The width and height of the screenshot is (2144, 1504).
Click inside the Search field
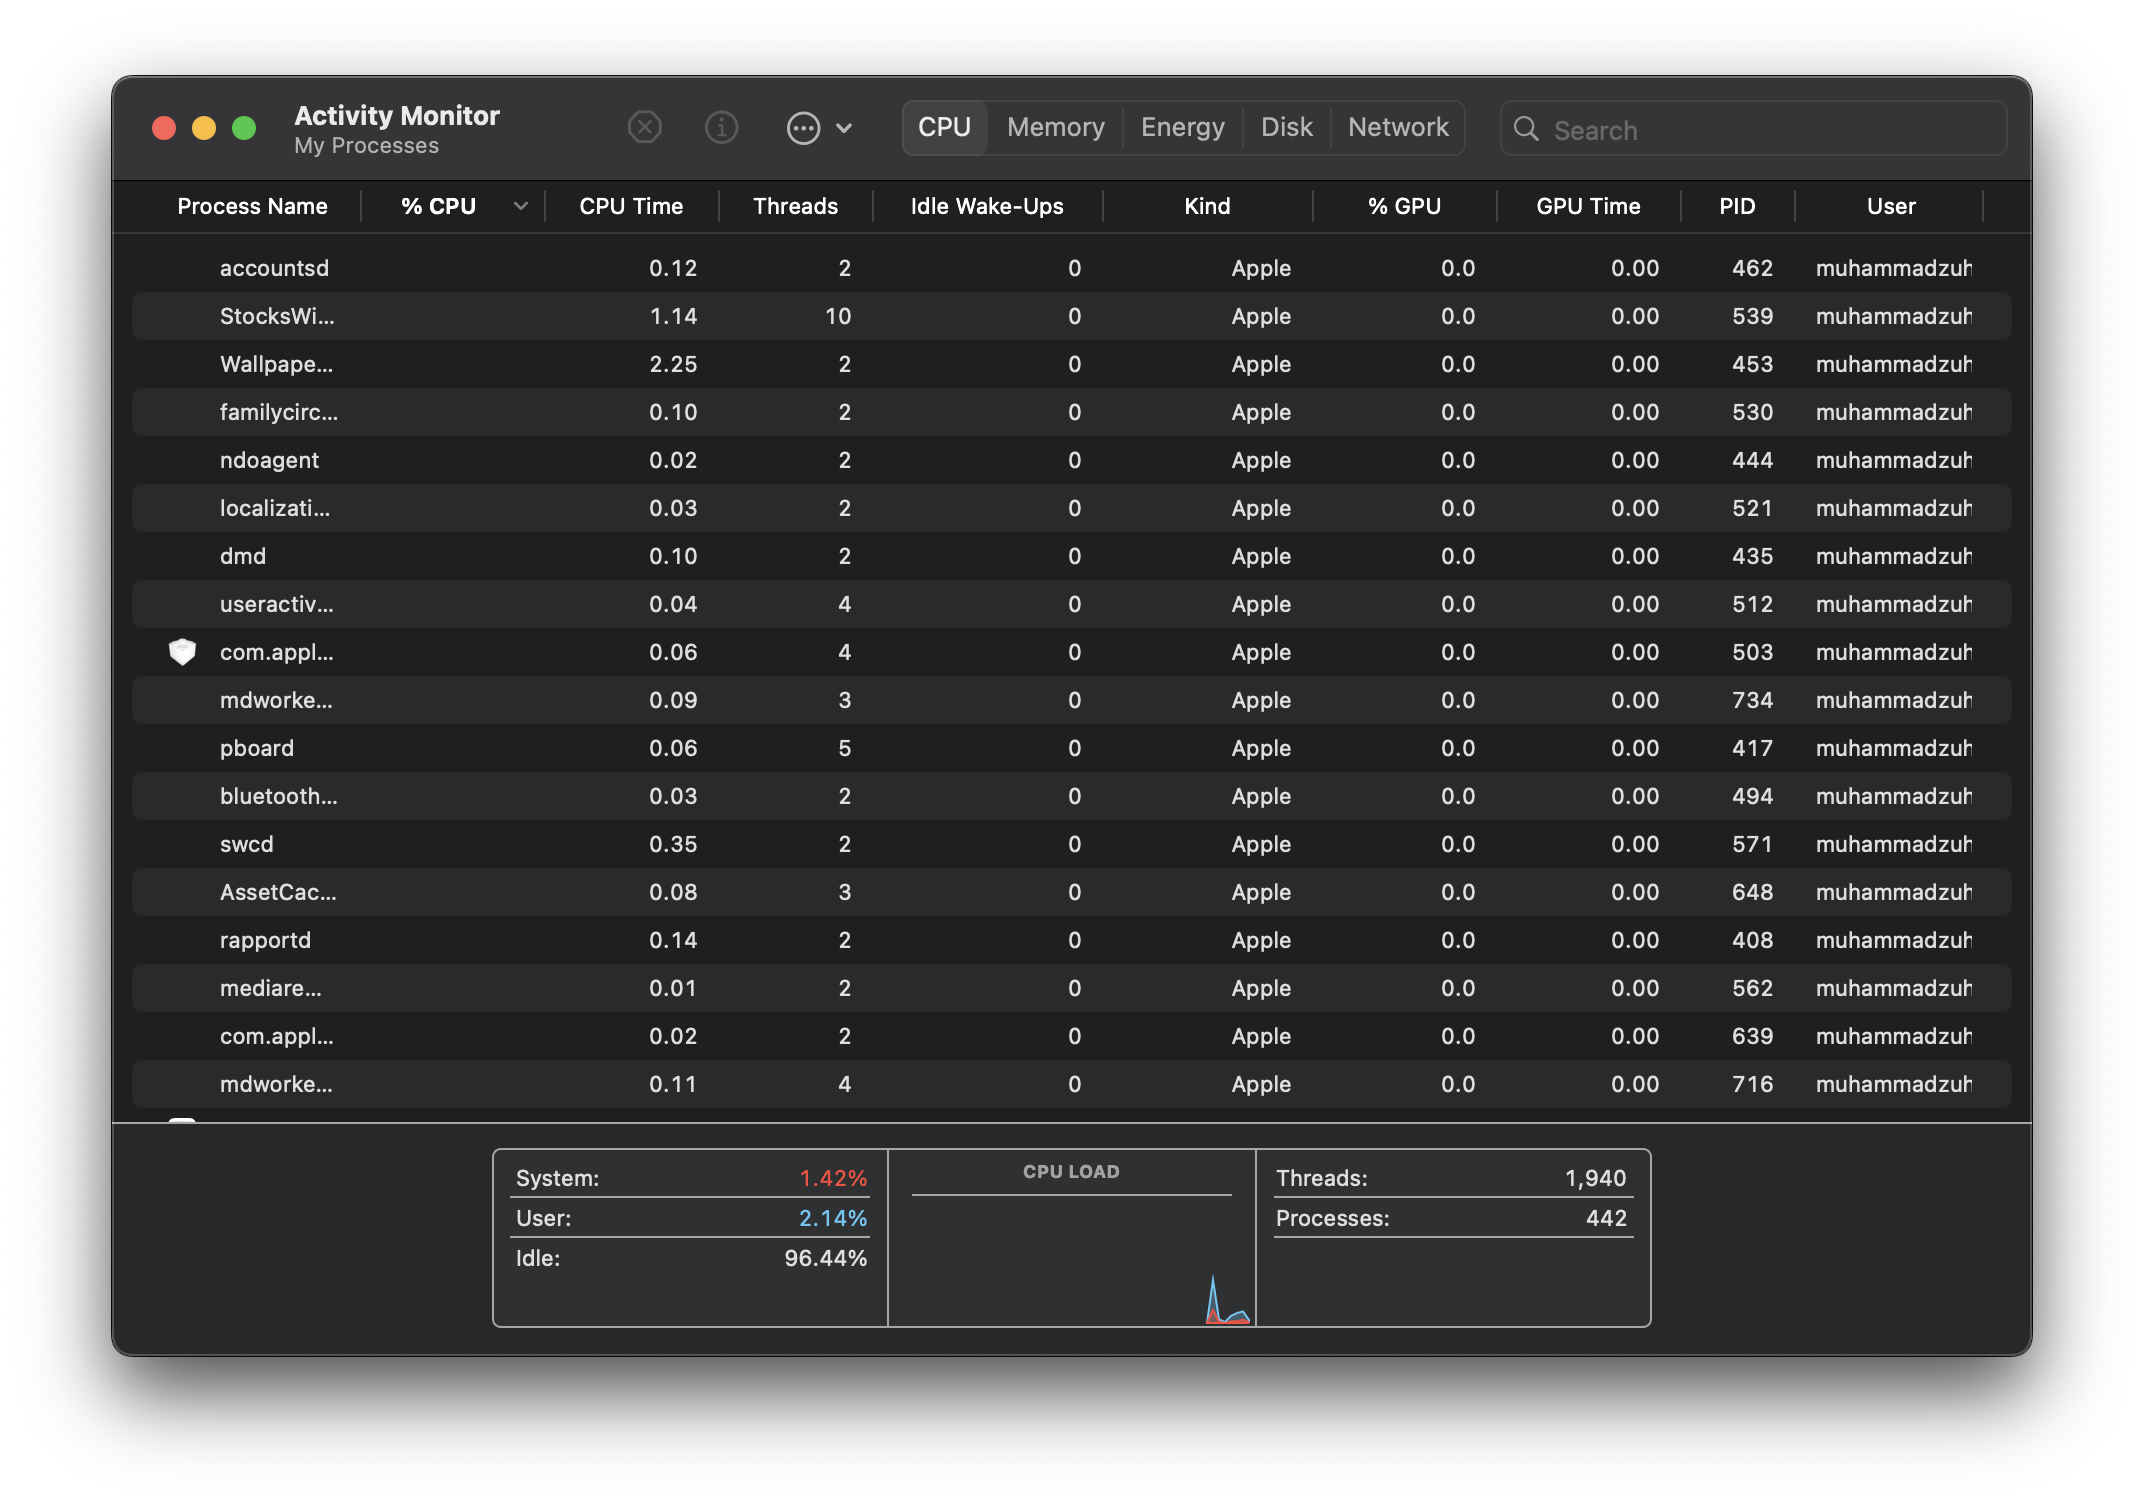coord(1770,130)
